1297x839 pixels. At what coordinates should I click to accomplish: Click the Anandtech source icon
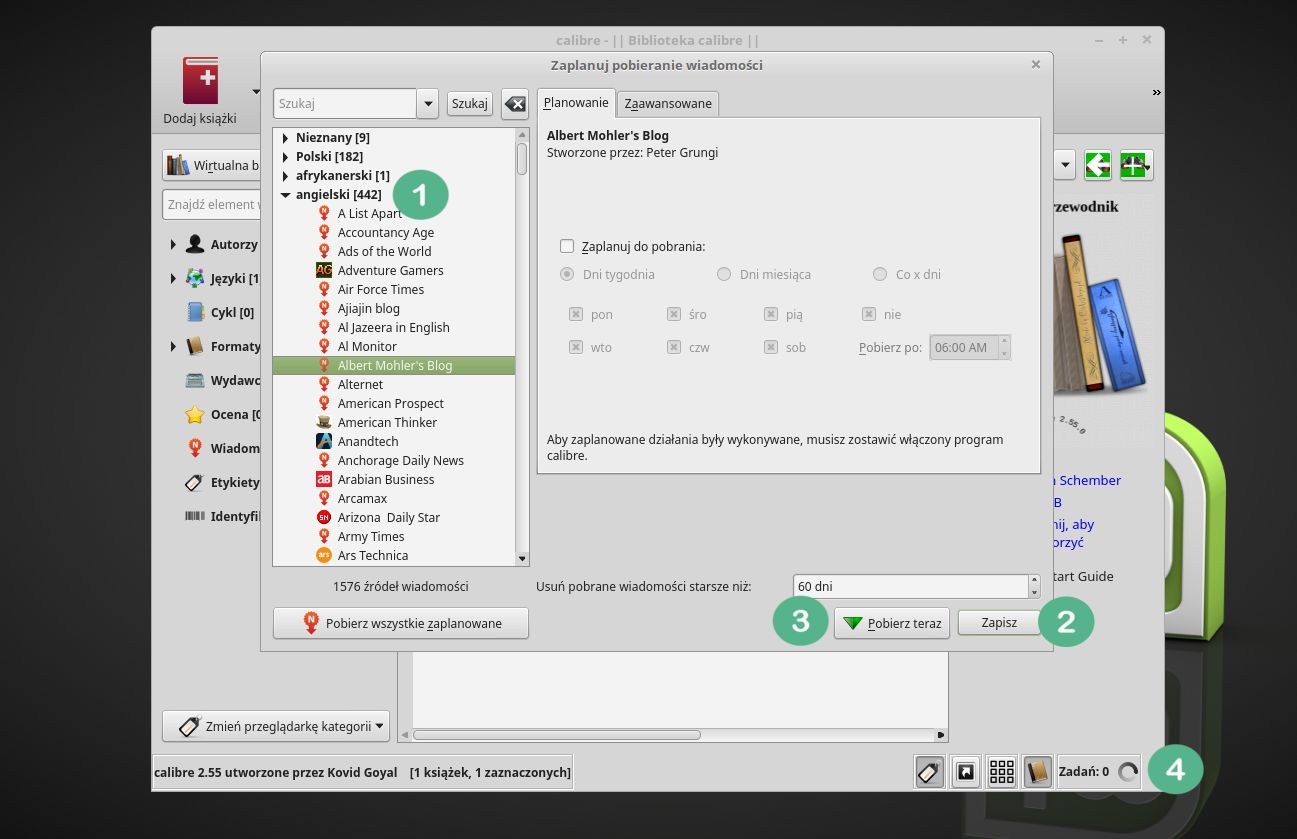tap(324, 441)
